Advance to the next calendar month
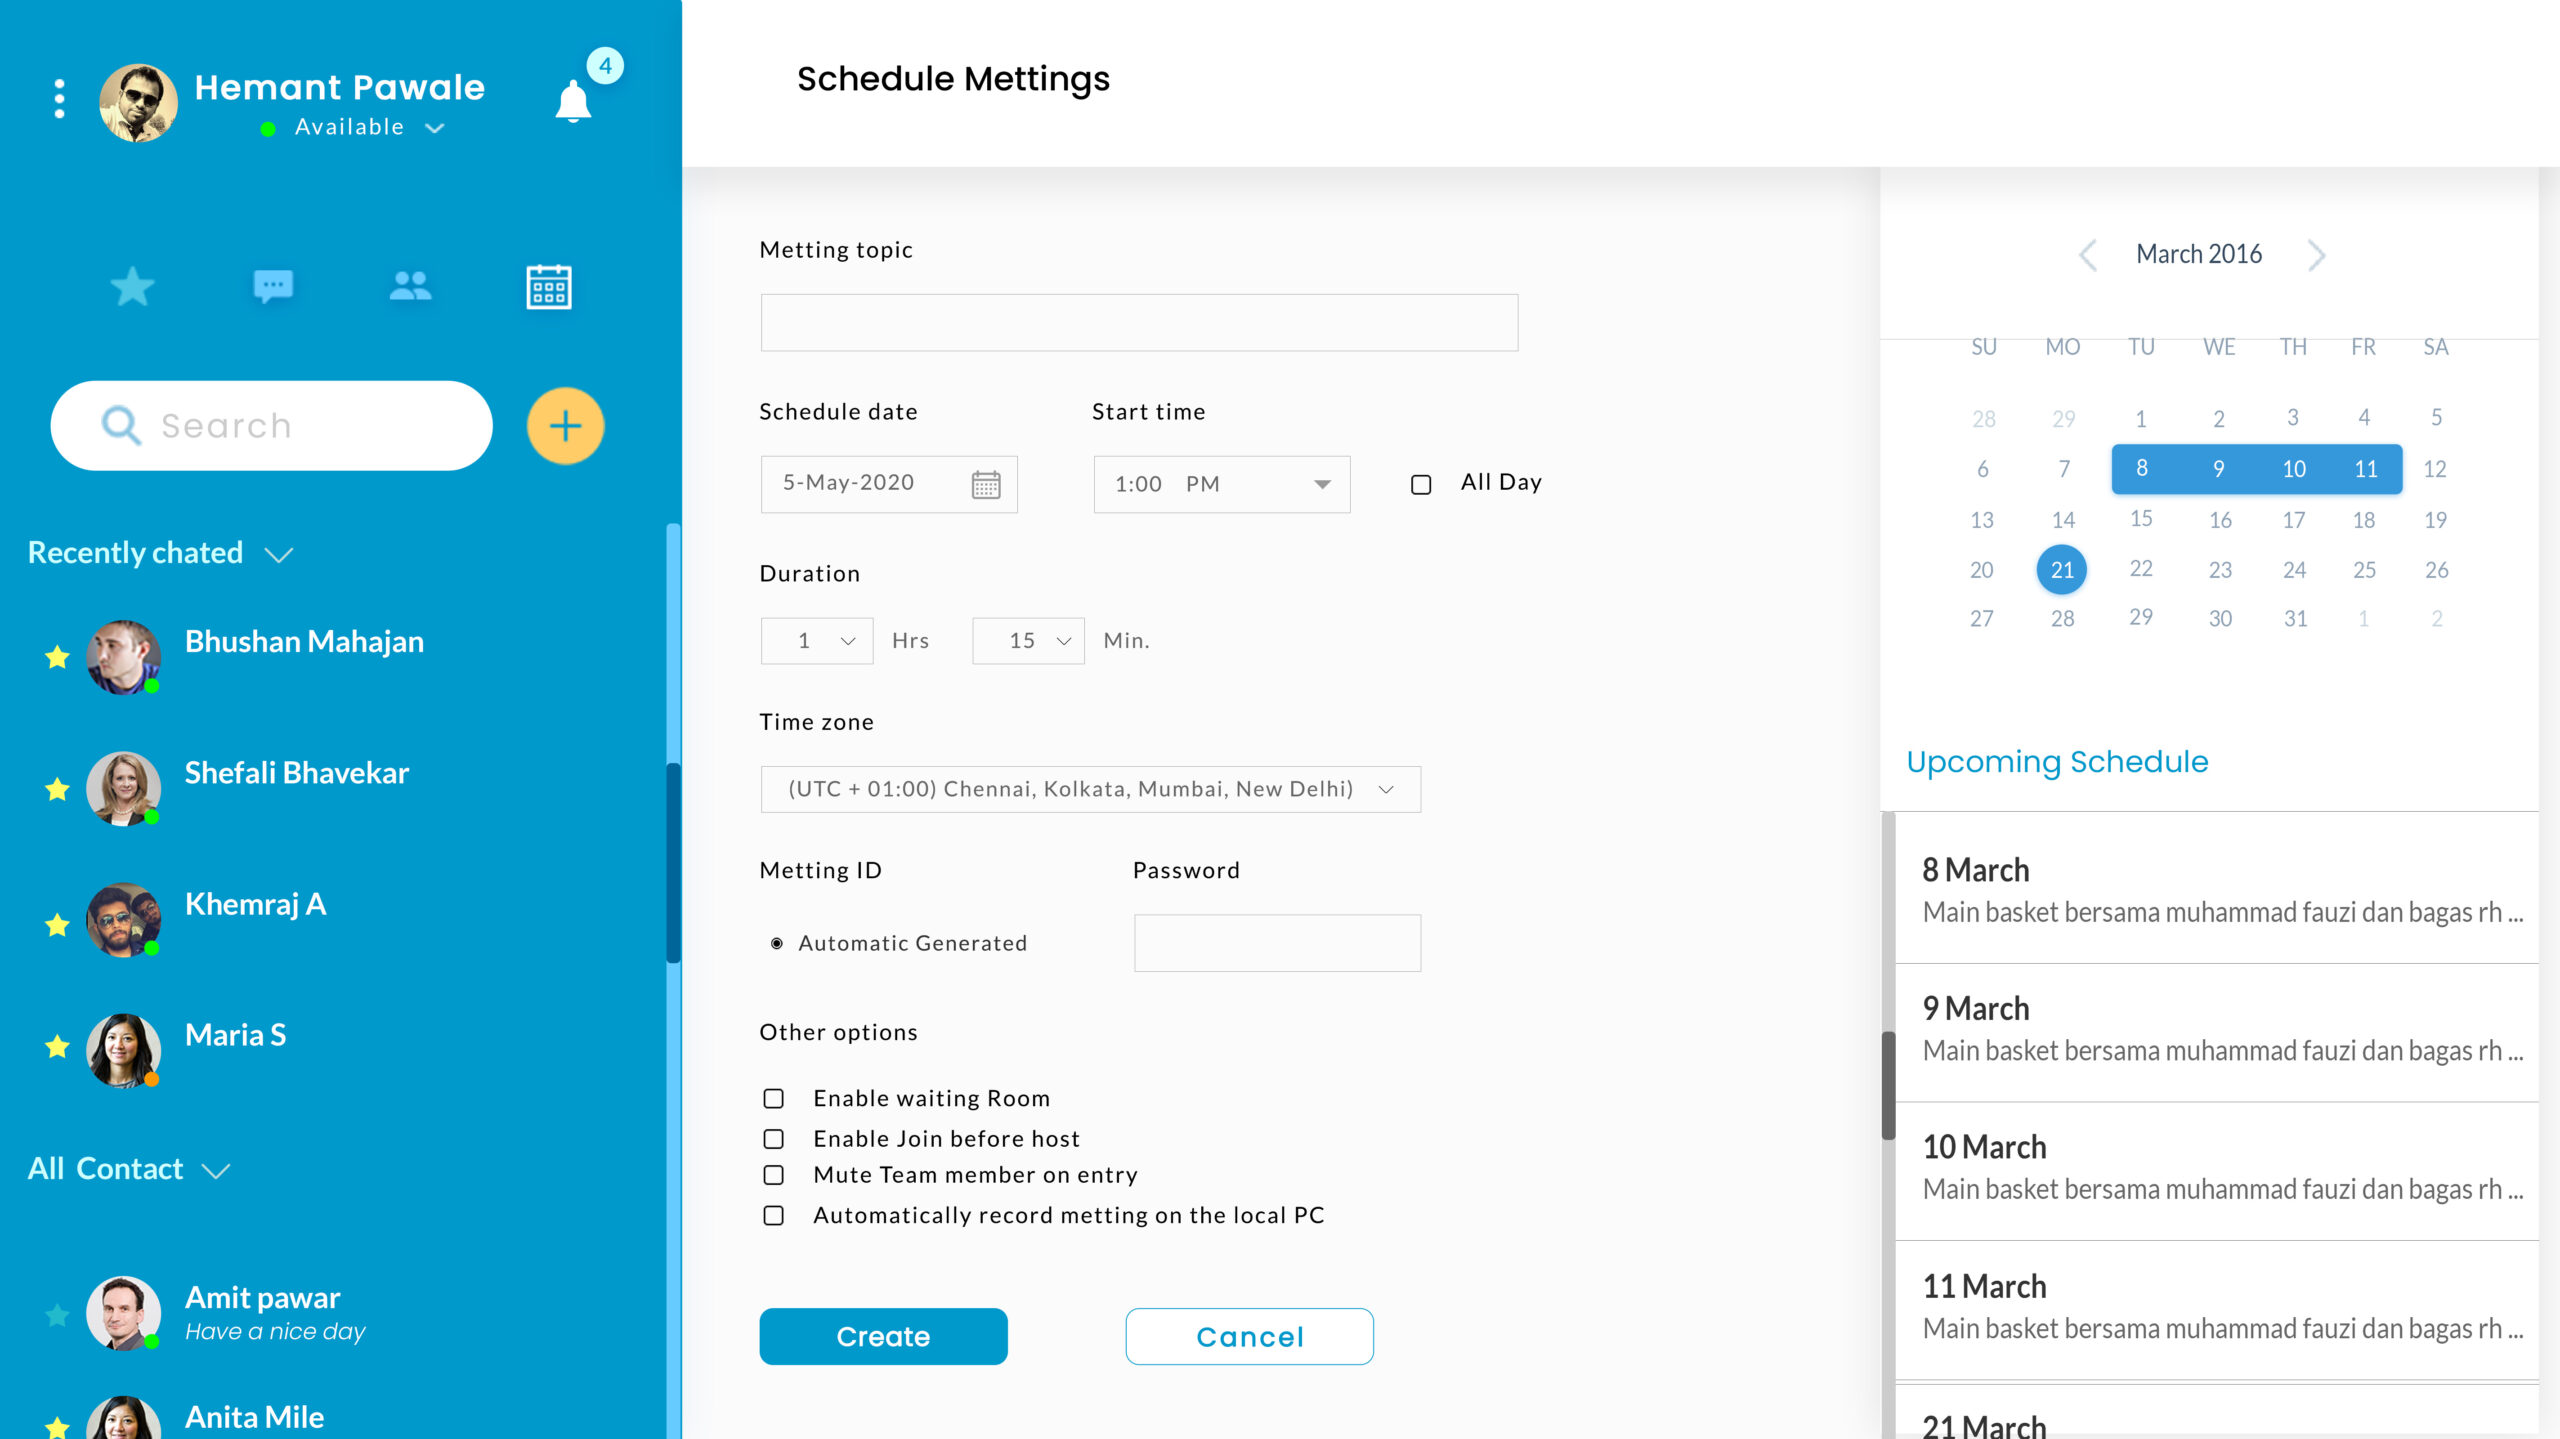This screenshot has height=1439, width=2560. pyautogui.click(x=2316, y=255)
